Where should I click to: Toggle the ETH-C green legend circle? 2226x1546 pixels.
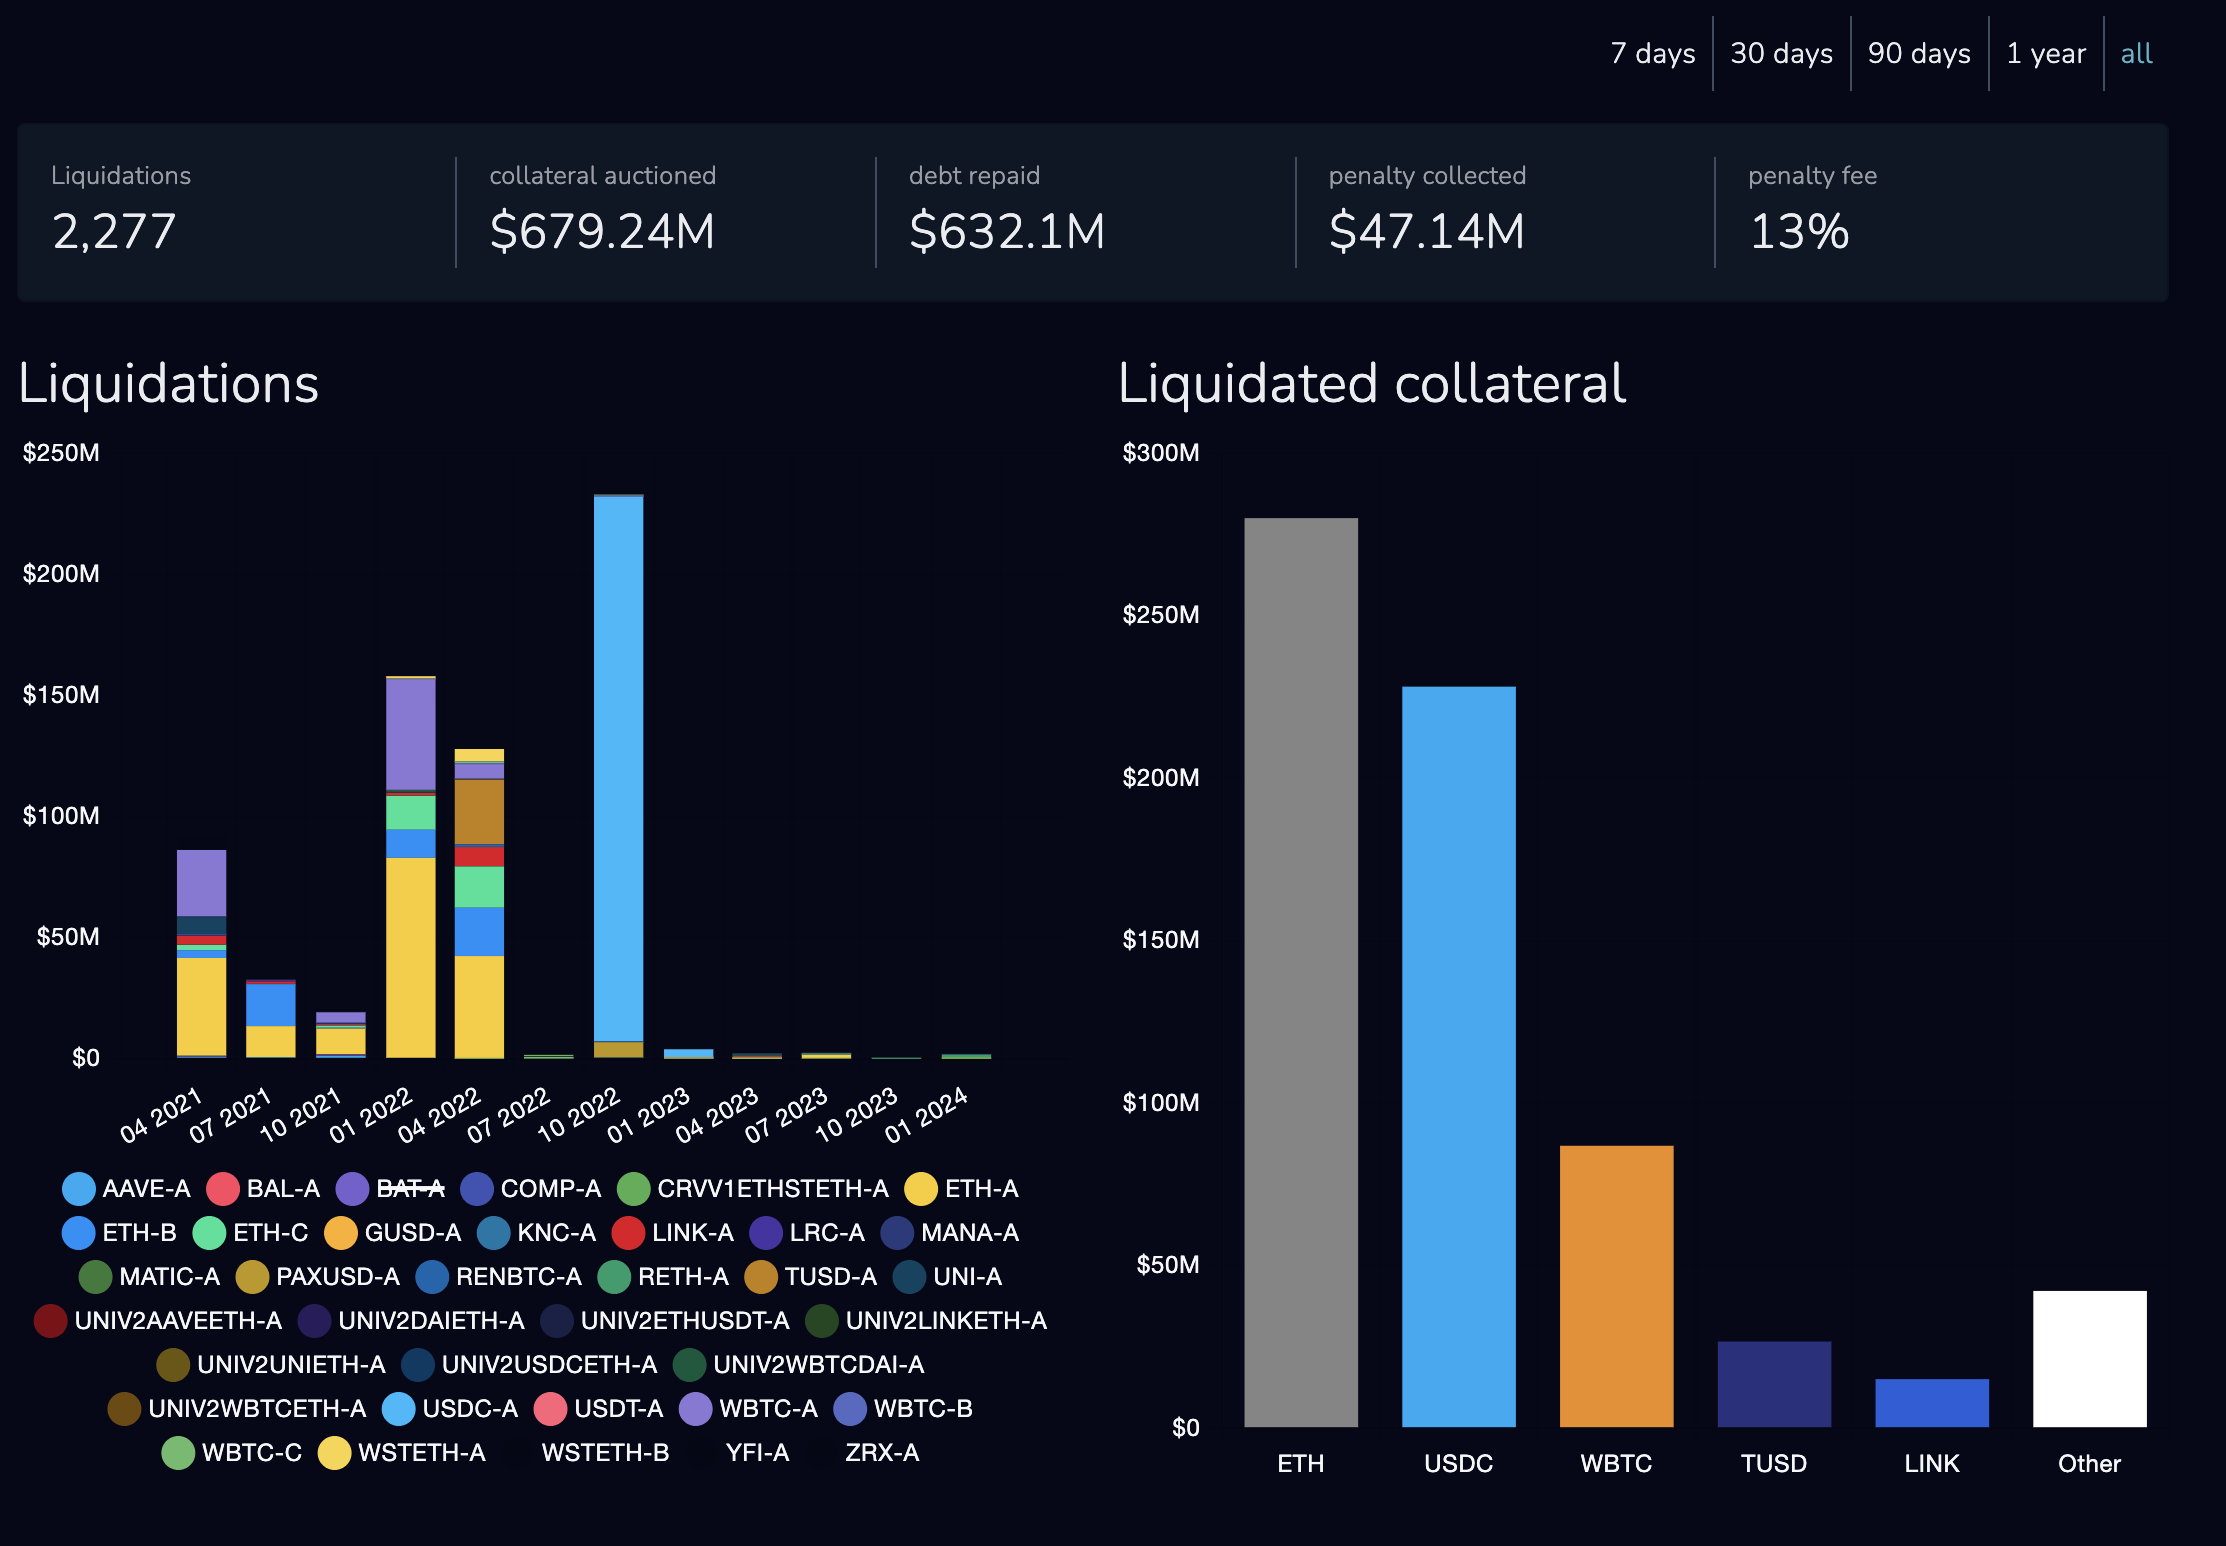[209, 1233]
